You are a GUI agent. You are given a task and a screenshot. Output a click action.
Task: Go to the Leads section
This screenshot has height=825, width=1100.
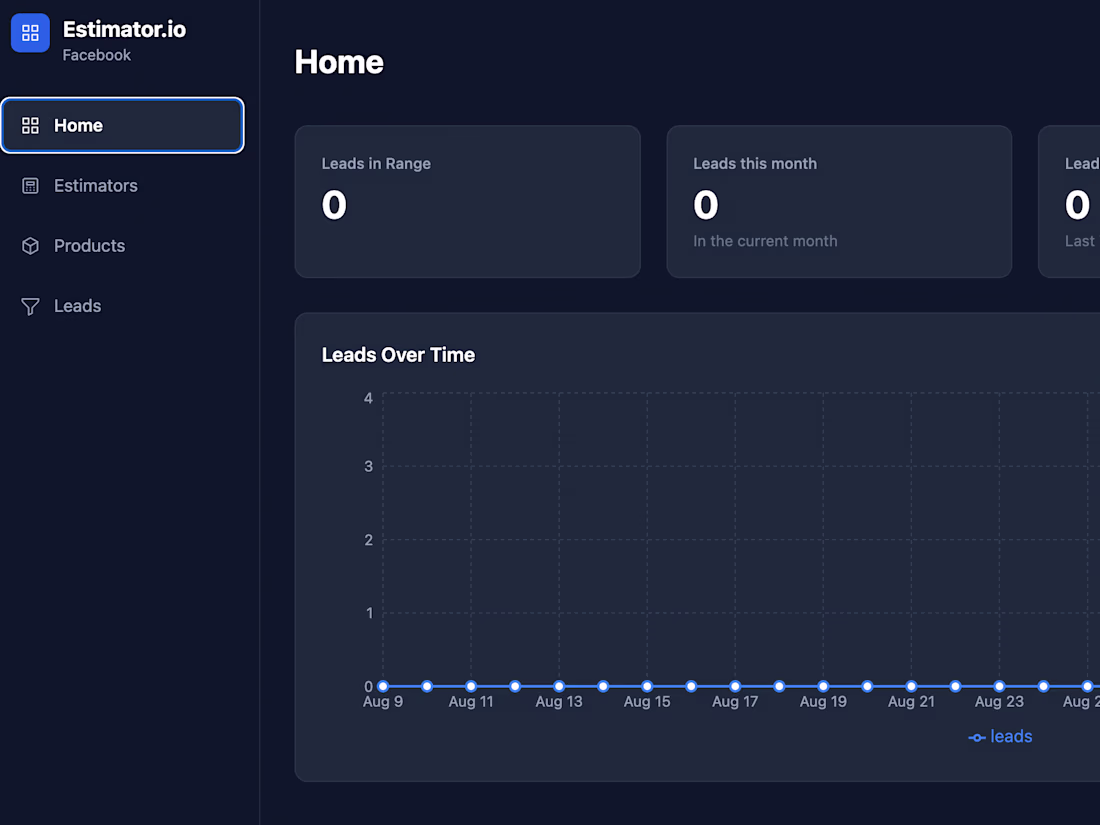tap(76, 306)
